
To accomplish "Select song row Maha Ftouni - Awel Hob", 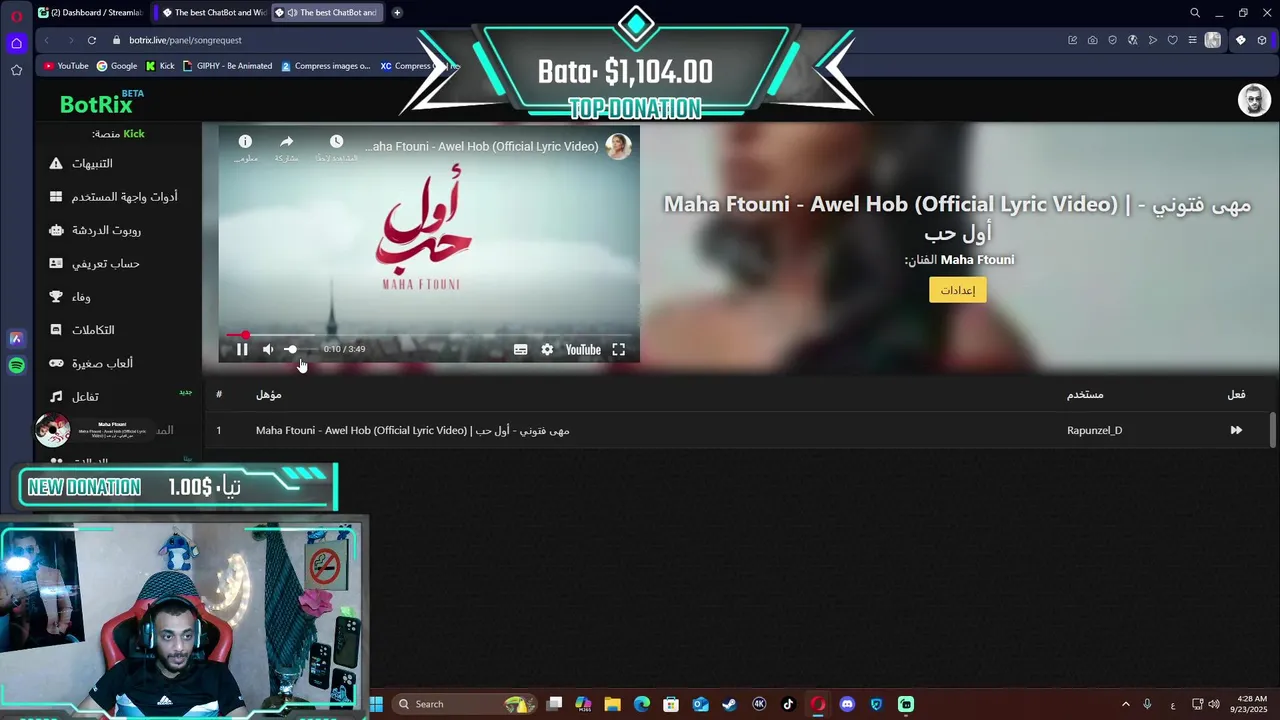I will tap(737, 430).
